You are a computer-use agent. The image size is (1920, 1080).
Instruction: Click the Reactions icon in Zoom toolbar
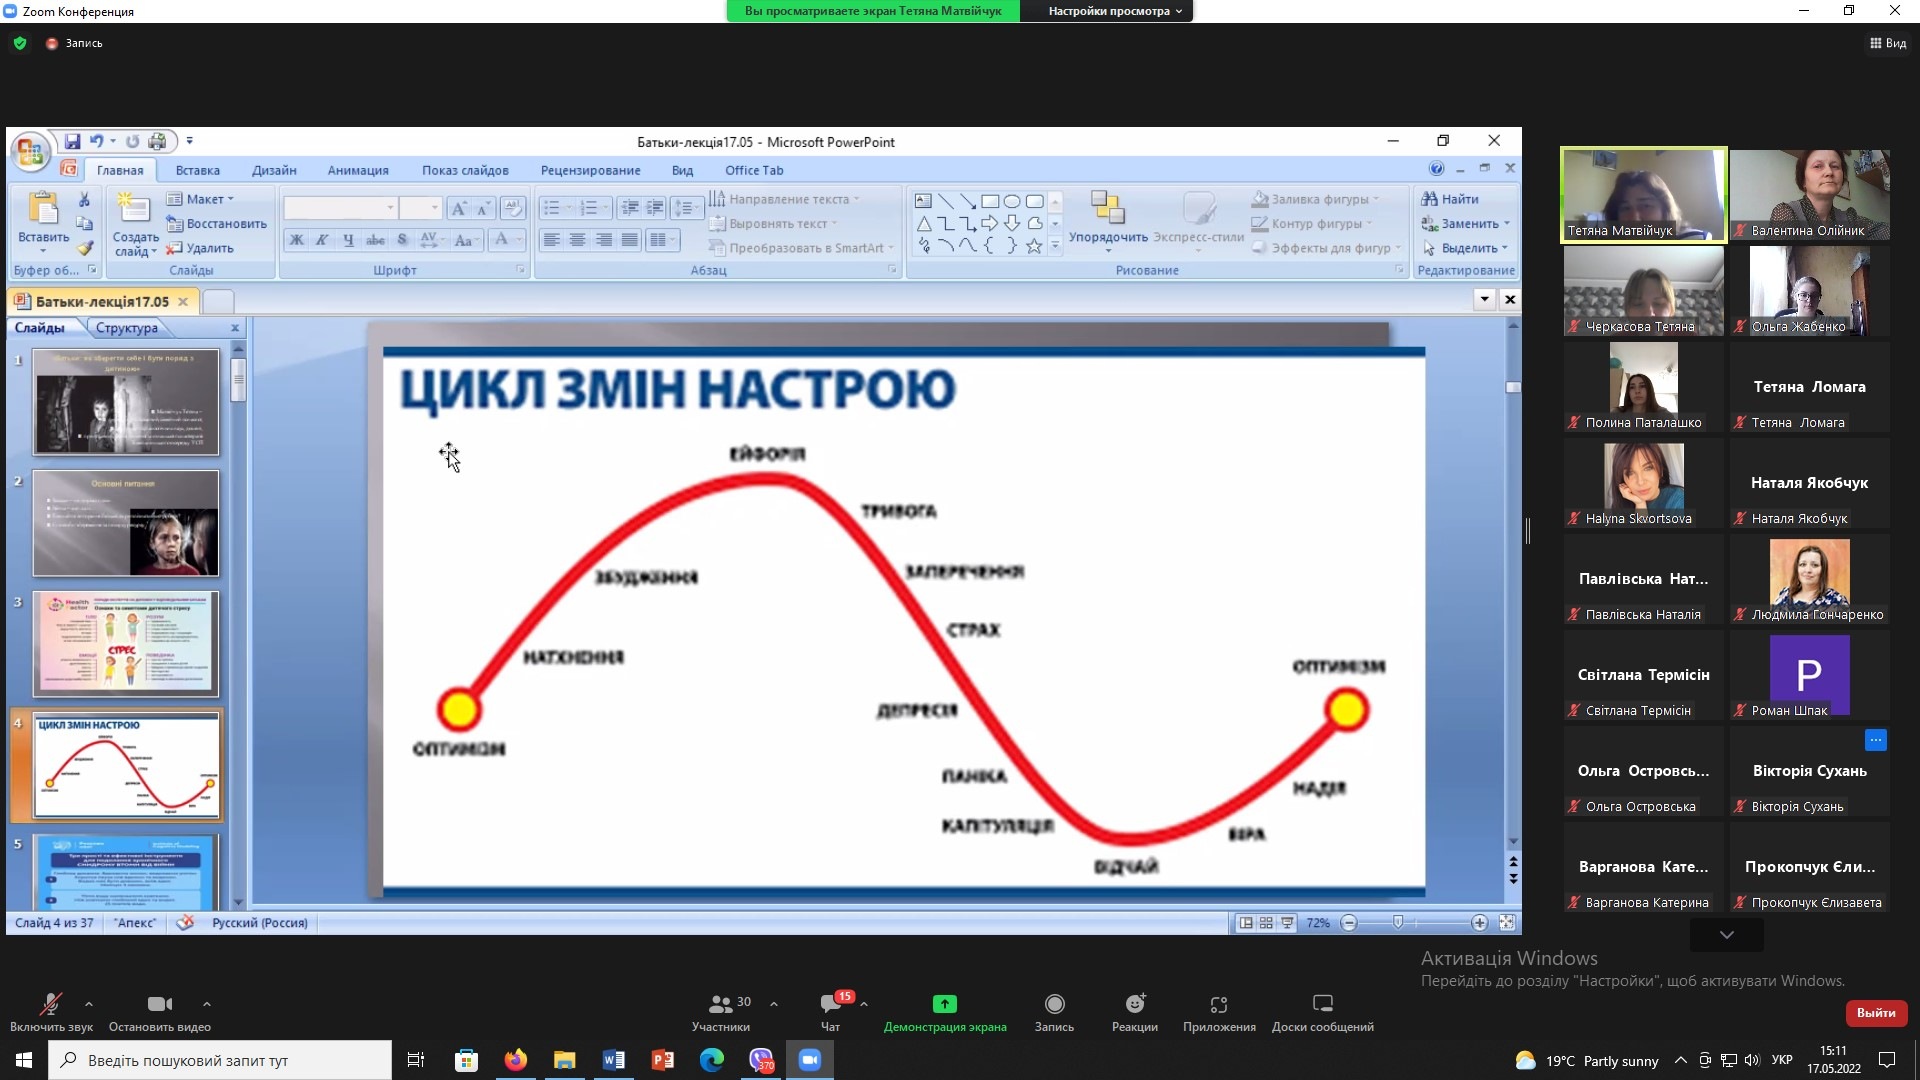click(x=1134, y=1005)
